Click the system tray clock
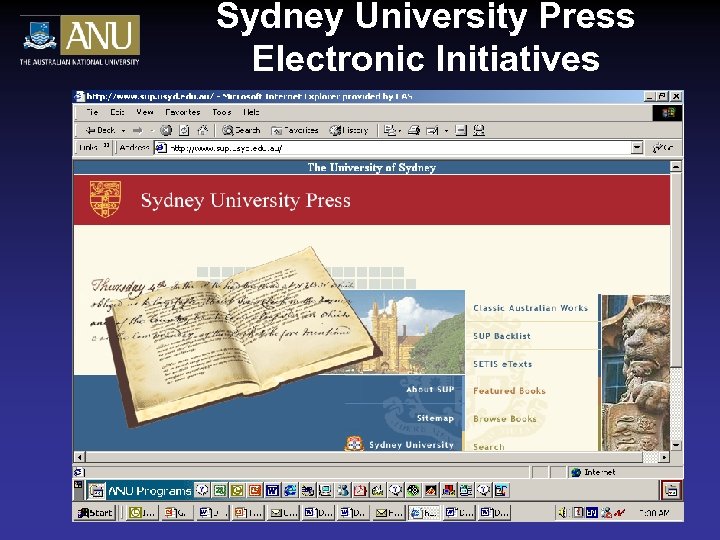 click(x=654, y=512)
